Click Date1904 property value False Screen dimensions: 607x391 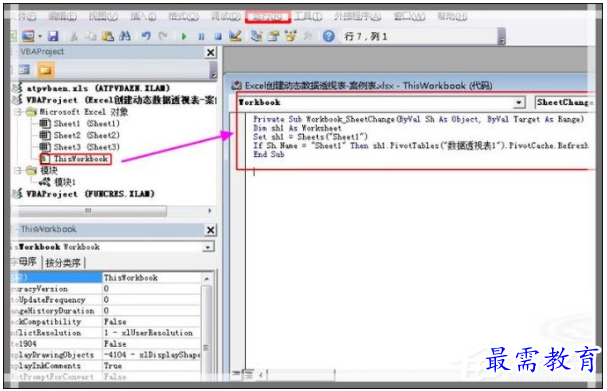[x=151, y=344]
